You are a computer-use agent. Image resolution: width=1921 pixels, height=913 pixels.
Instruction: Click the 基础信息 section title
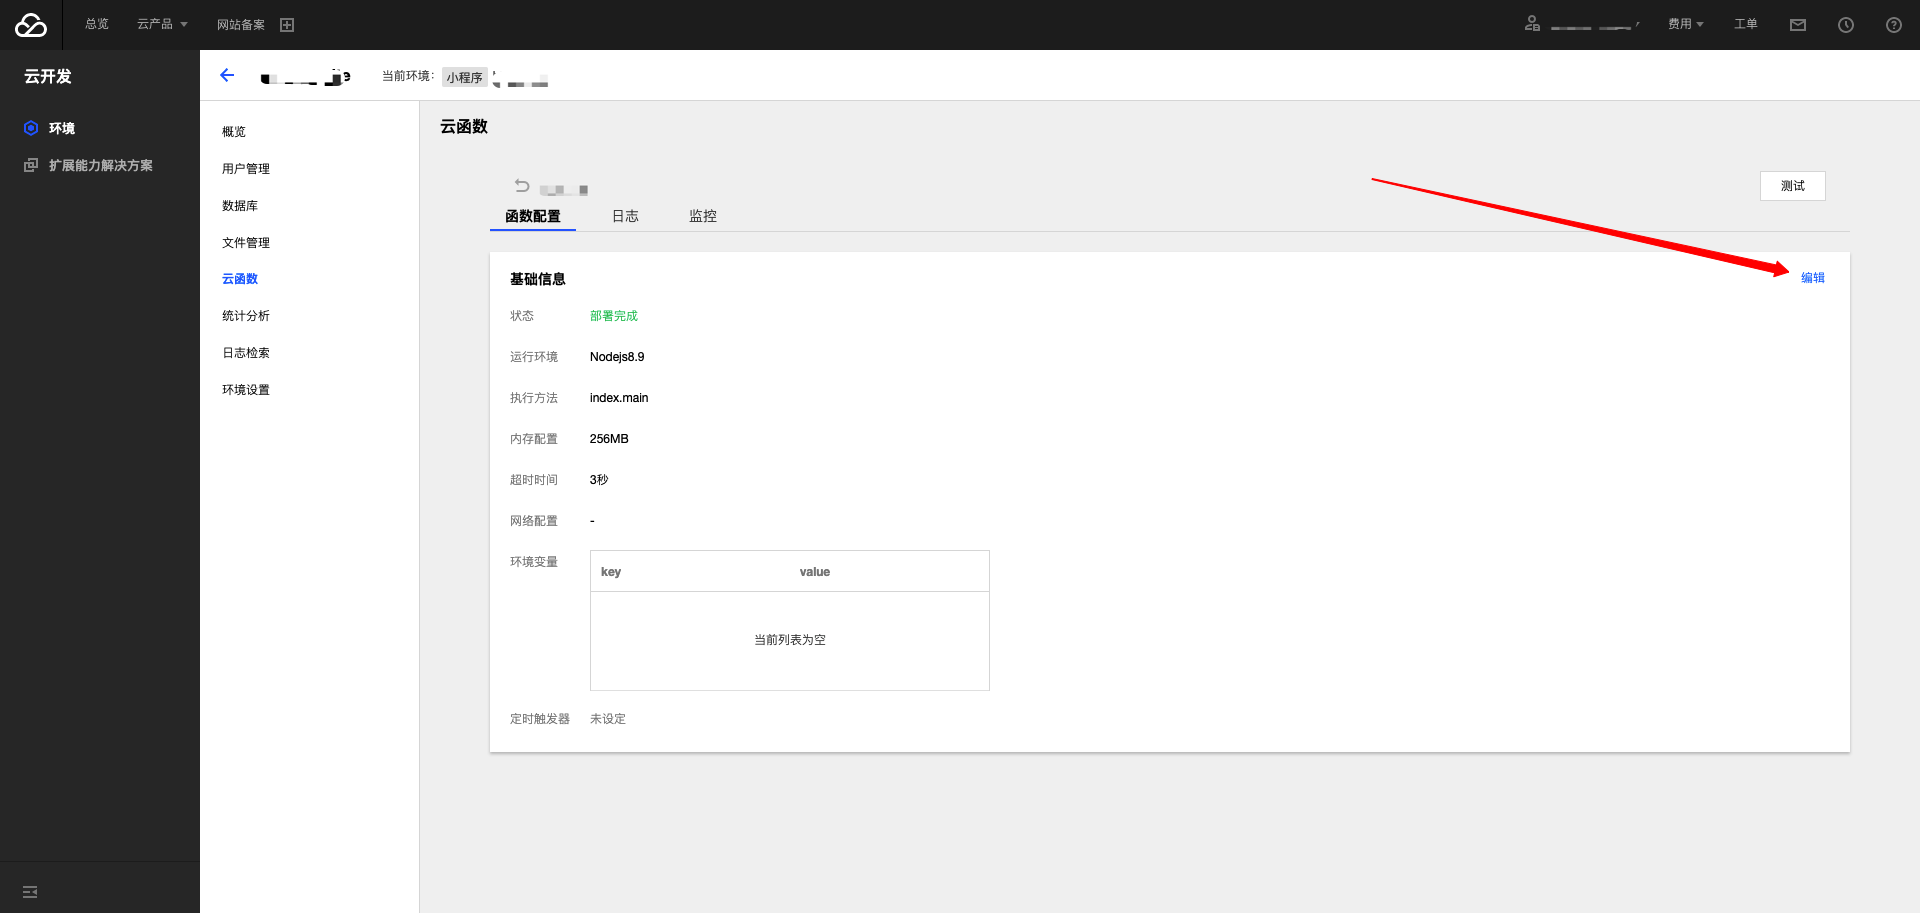pos(538,279)
